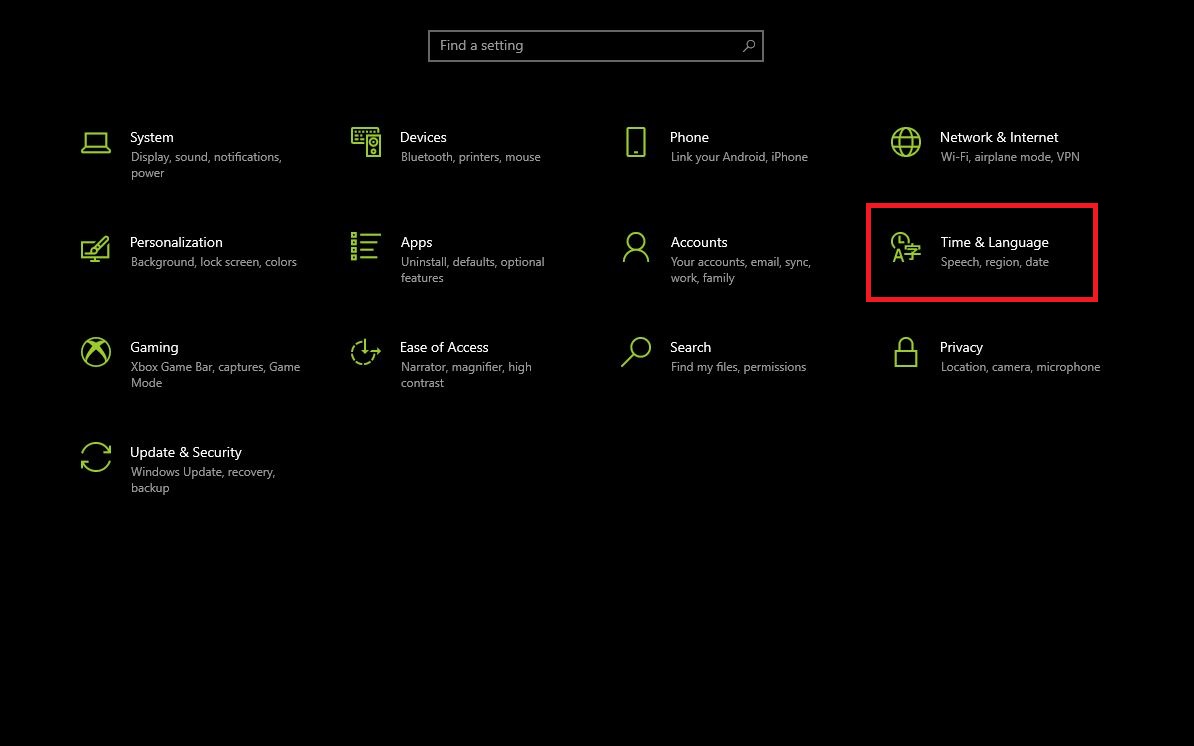Screen dimensions: 1194x746
Task: Click 'Bluetooth, printers, mouse' description
Action: (x=471, y=157)
